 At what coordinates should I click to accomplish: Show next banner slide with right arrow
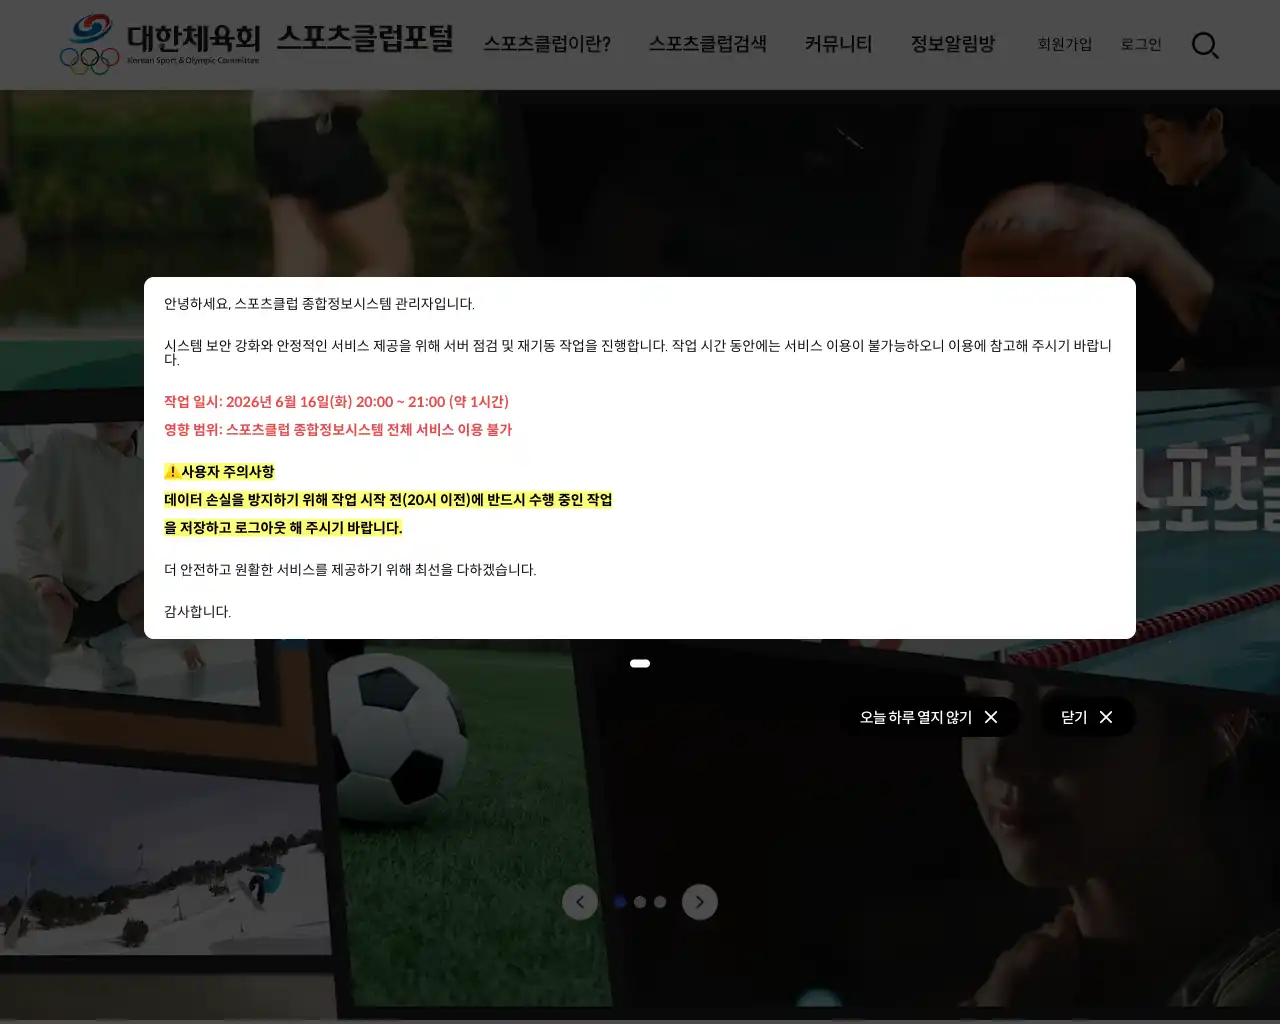(700, 902)
